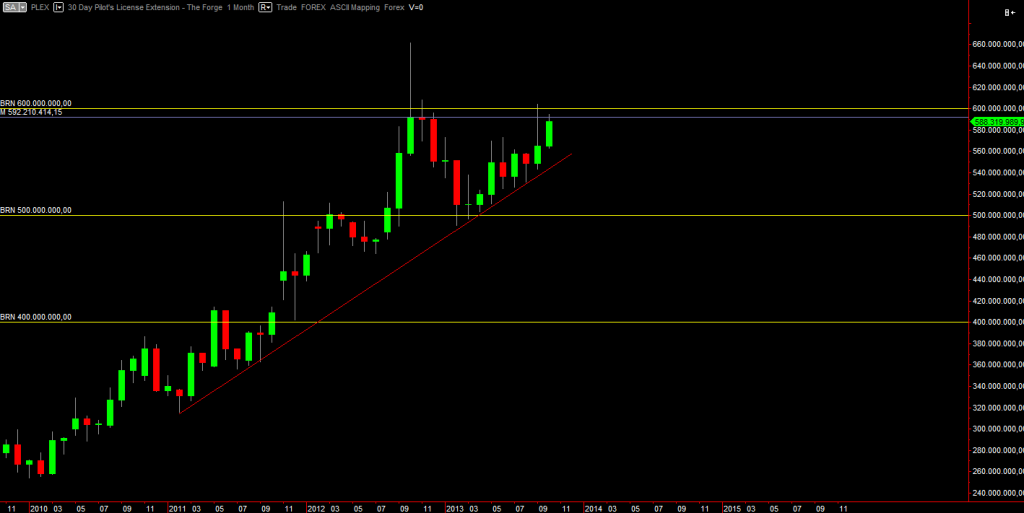Click the 480.000.000 price axis label
This screenshot has width=1024, height=513.
(x=998, y=237)
